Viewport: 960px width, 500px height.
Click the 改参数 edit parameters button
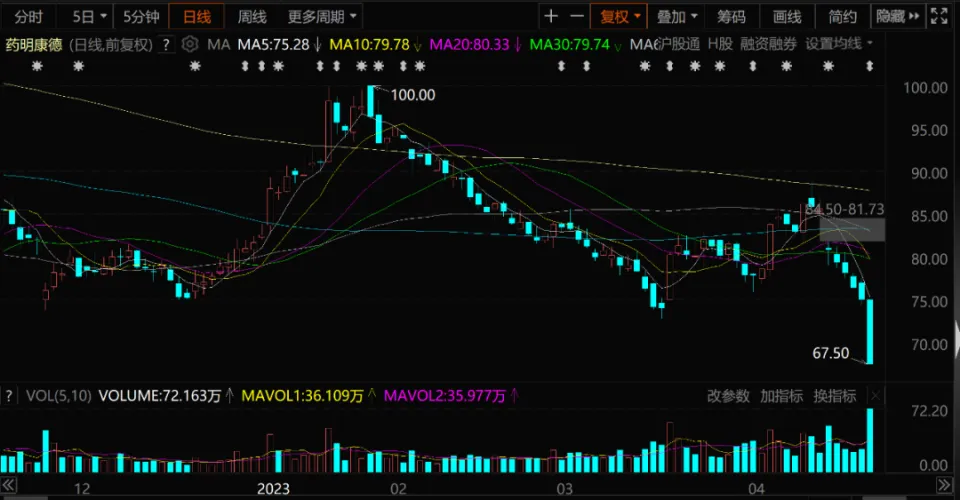728,396
